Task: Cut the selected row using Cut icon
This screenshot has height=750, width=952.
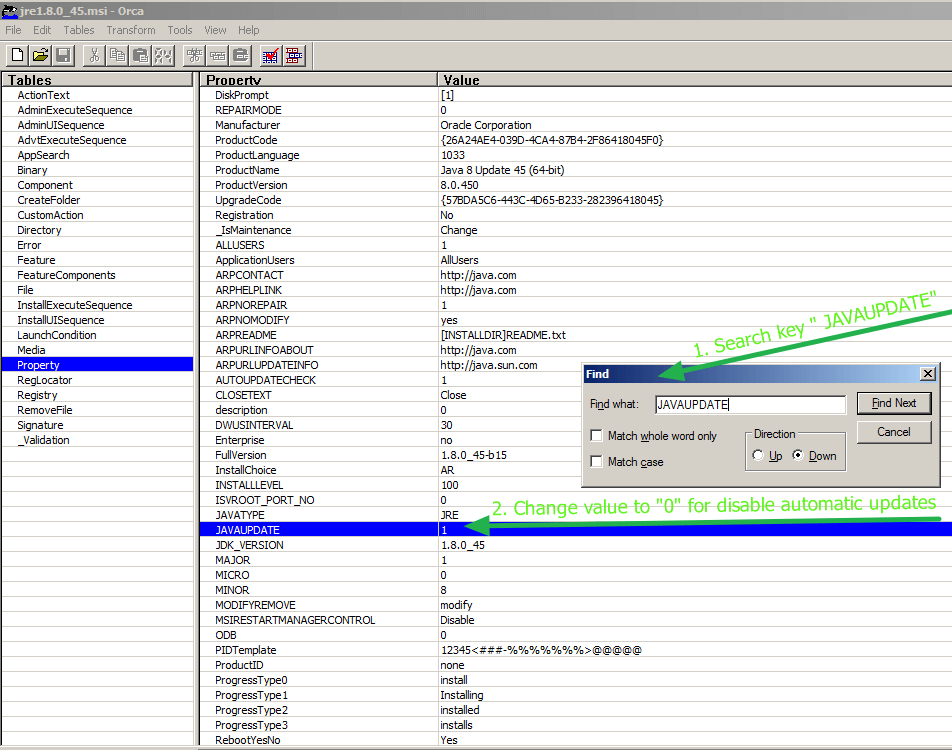Action: pyautogui.click(x=93, y=55)
